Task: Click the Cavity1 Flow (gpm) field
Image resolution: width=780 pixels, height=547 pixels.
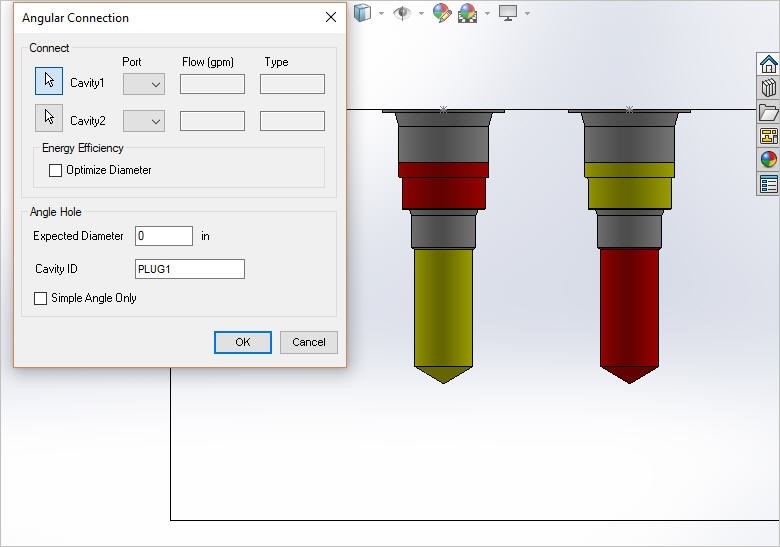Action: click(x=212, y=84)
